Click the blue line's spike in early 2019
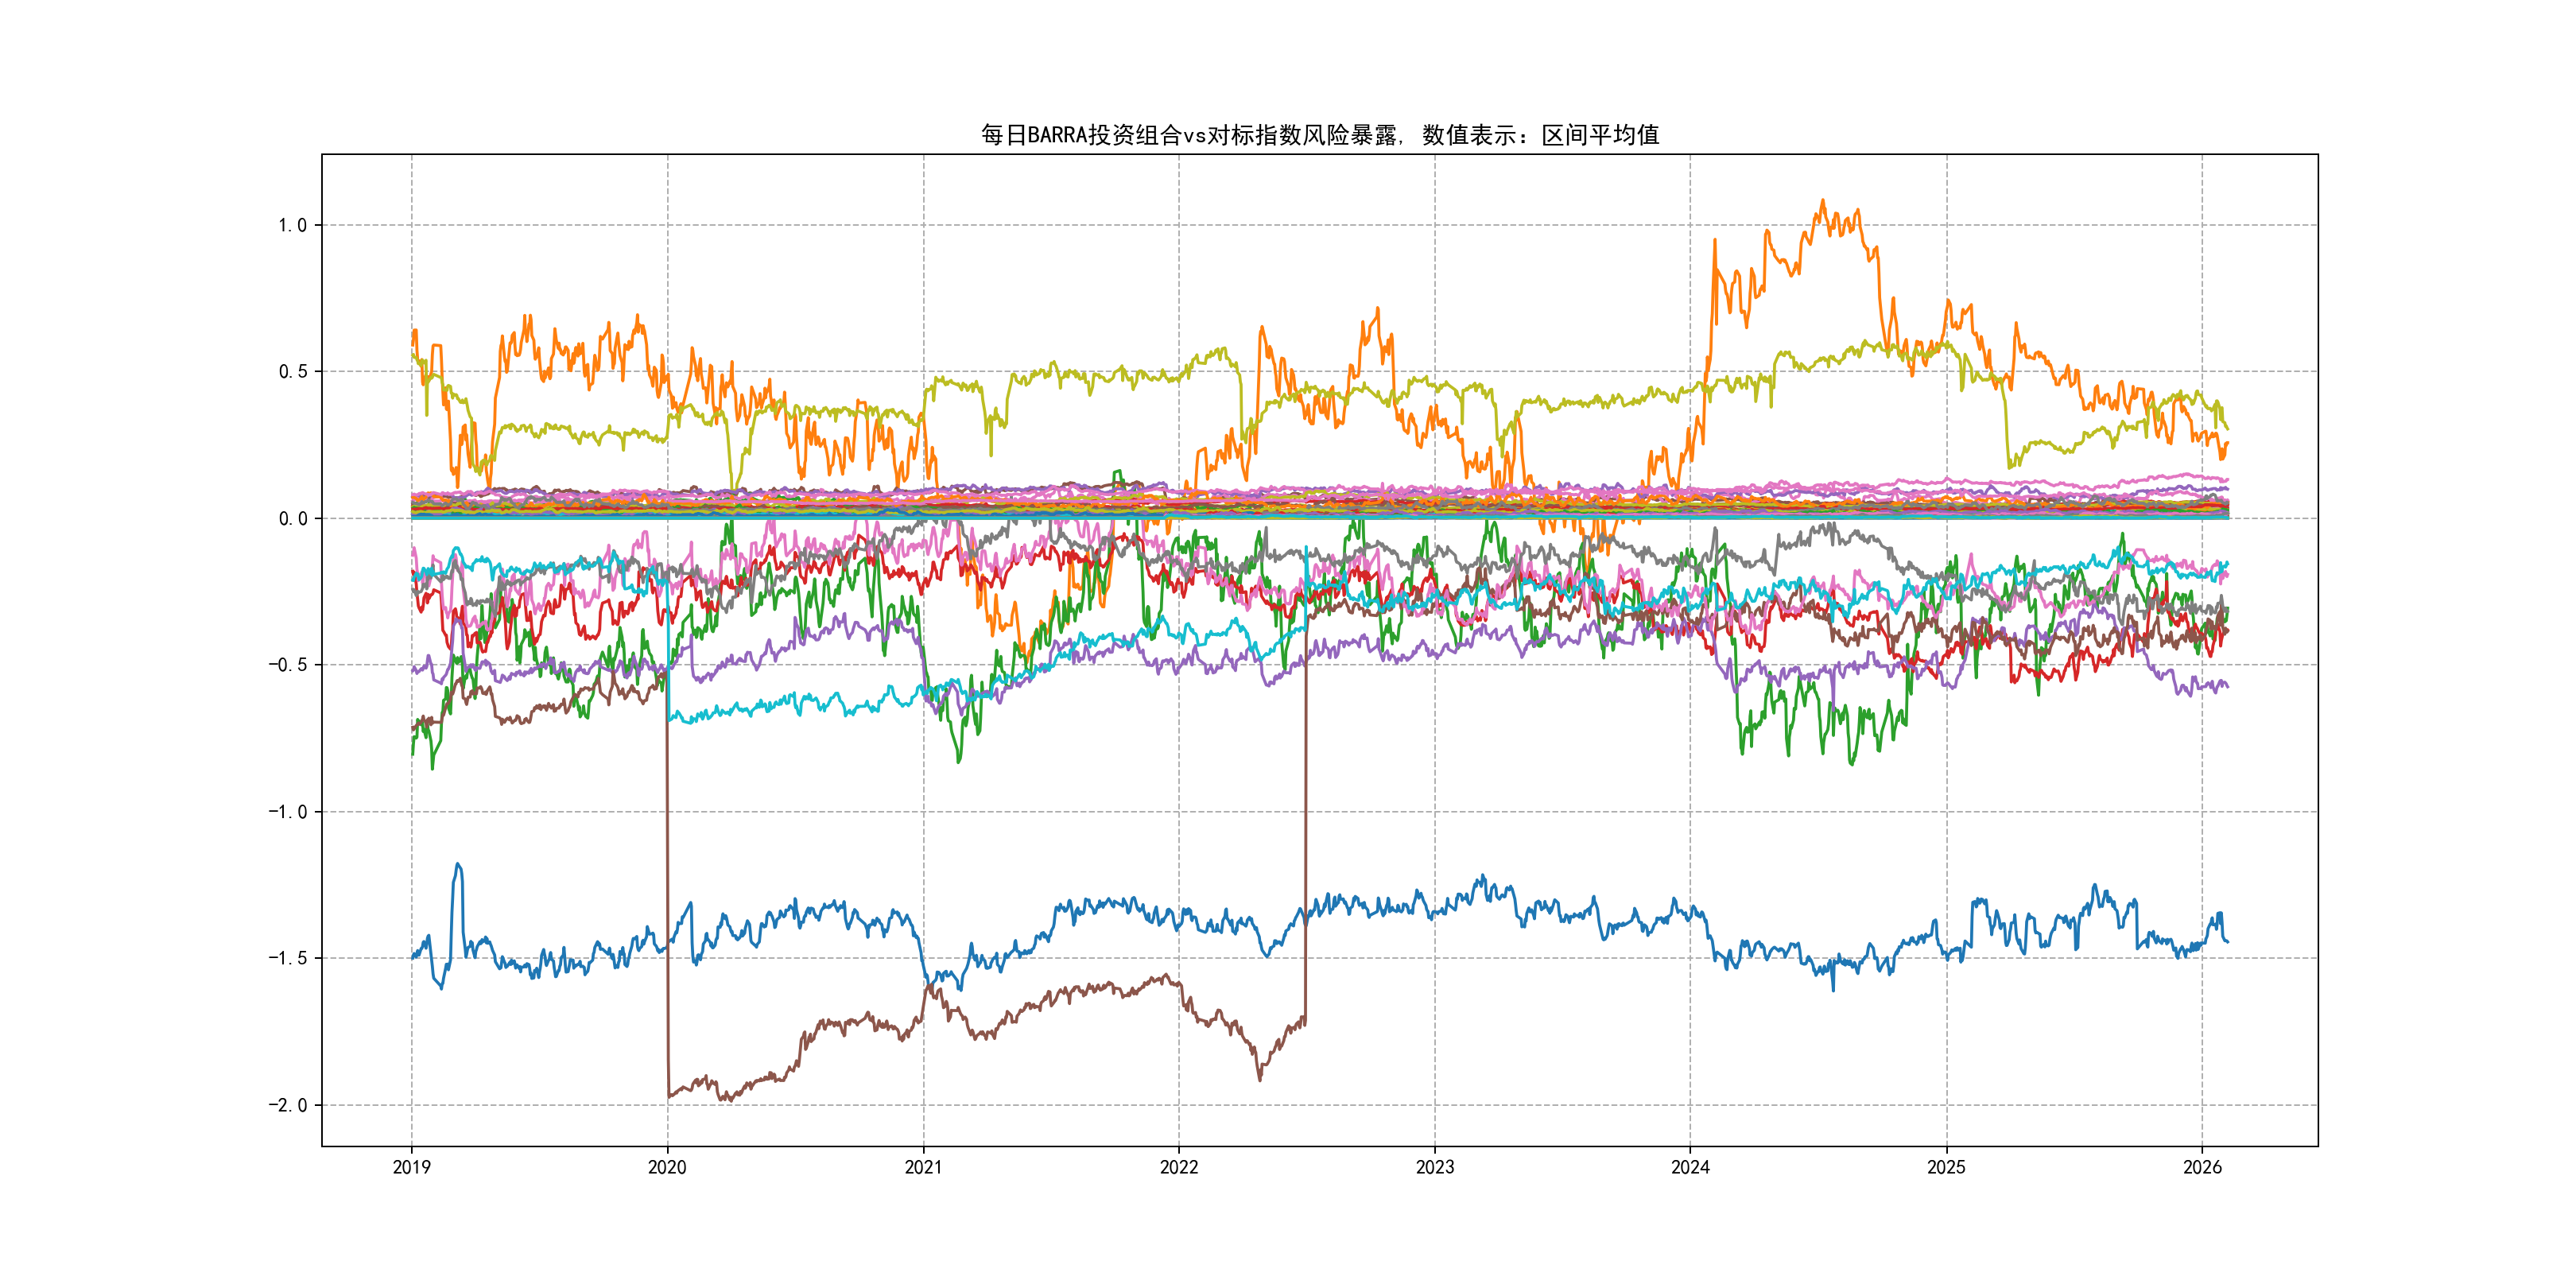This screenshot has height=1288, width=2576. tap(458, 866)
